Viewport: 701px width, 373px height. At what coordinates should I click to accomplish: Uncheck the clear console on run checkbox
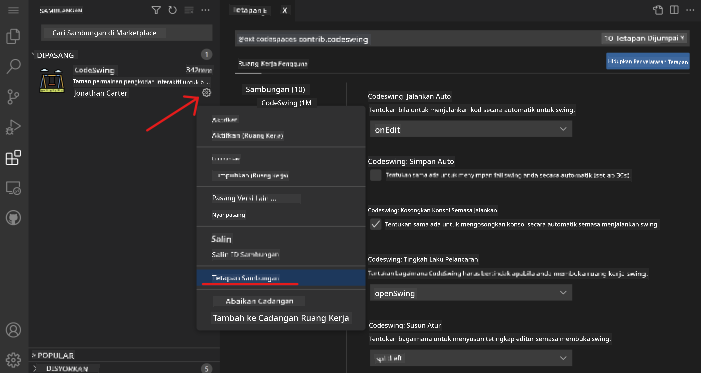[x=376, y=224]
